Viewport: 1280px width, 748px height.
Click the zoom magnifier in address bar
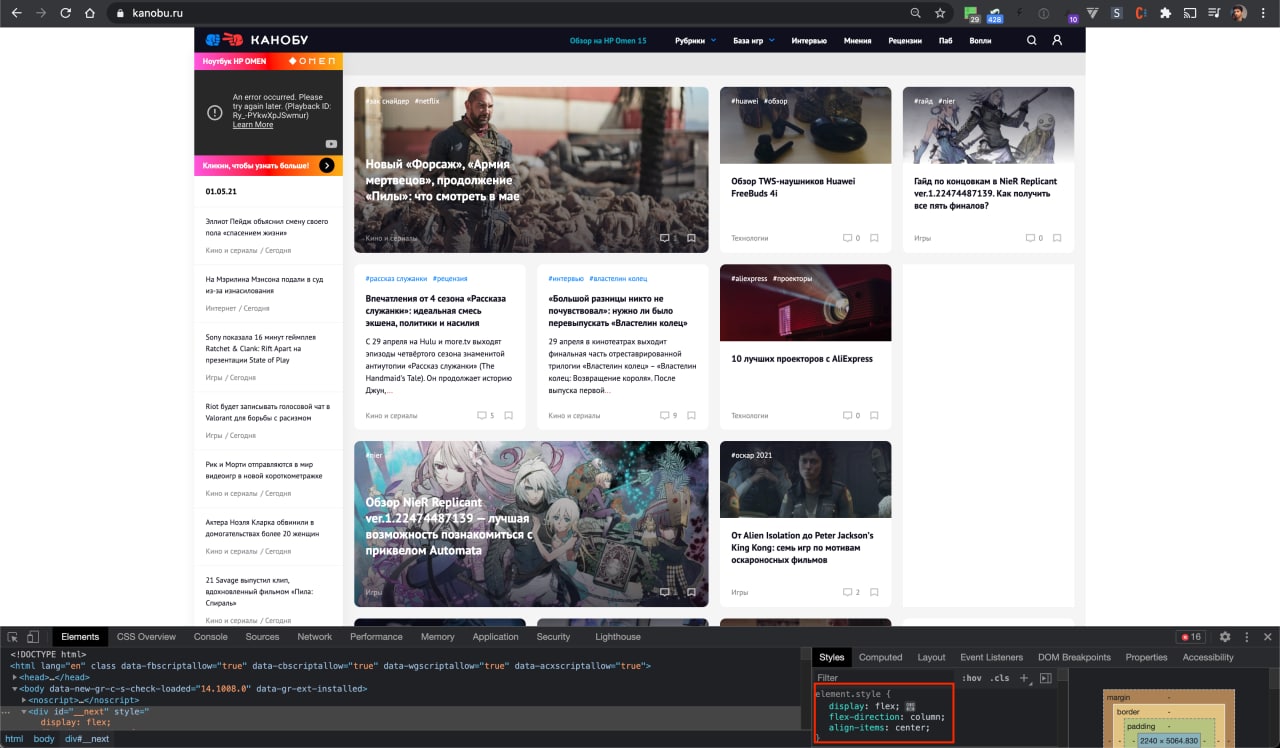pyautogui.click(x=915, y=14)
